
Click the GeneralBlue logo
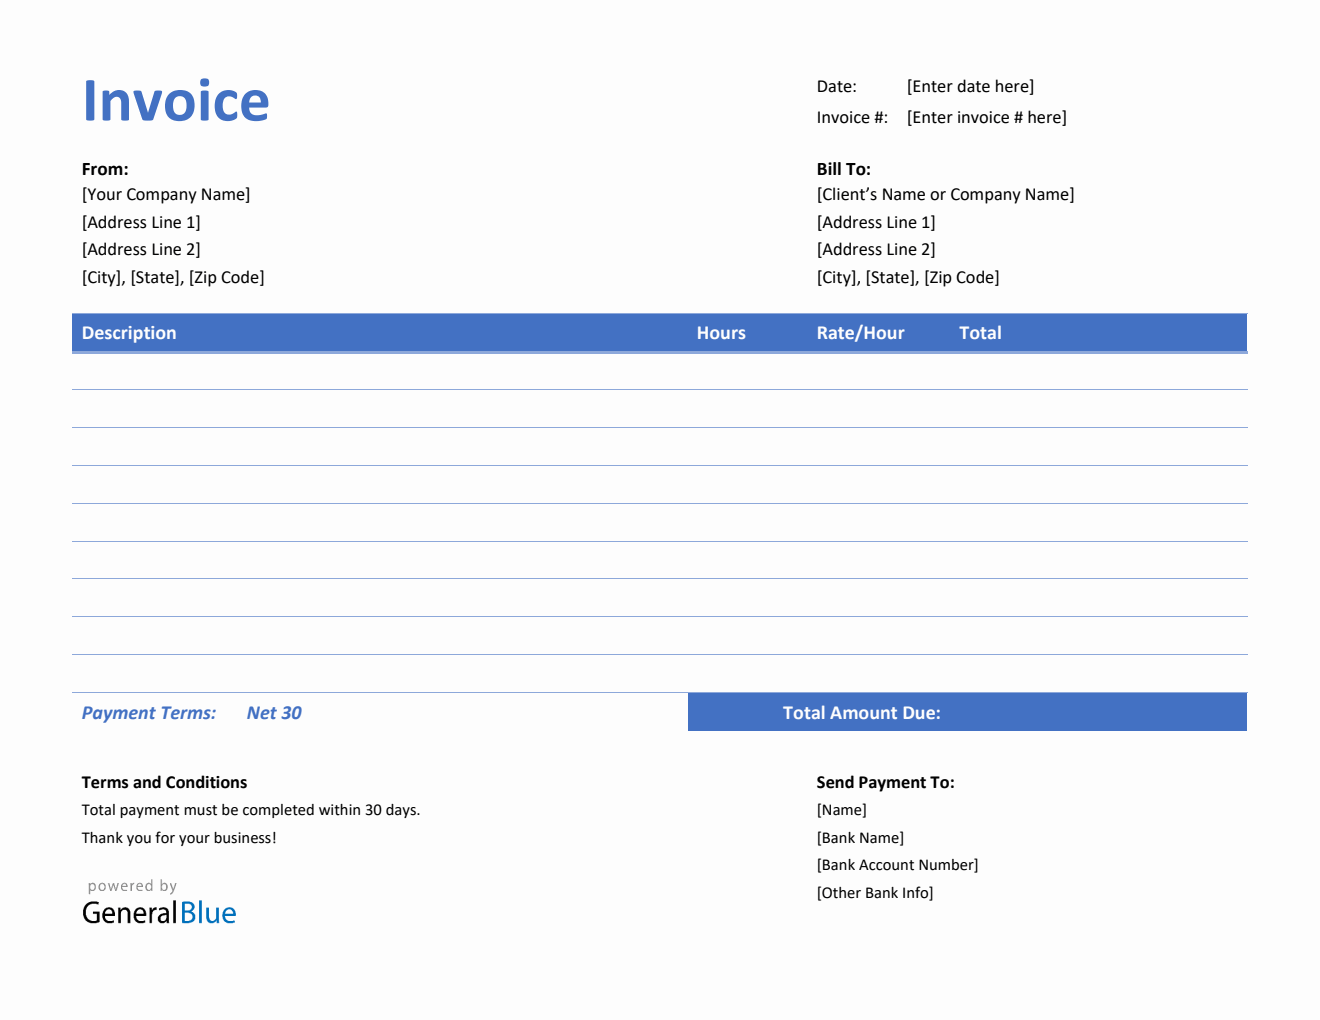(158, 911)
